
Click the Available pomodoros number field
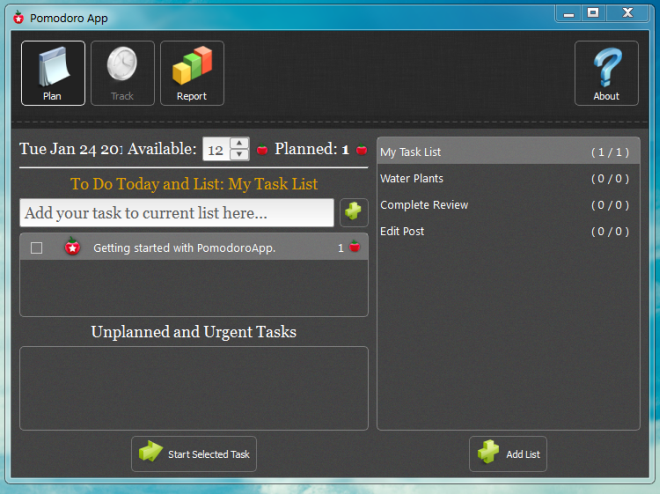coord(216,149)
